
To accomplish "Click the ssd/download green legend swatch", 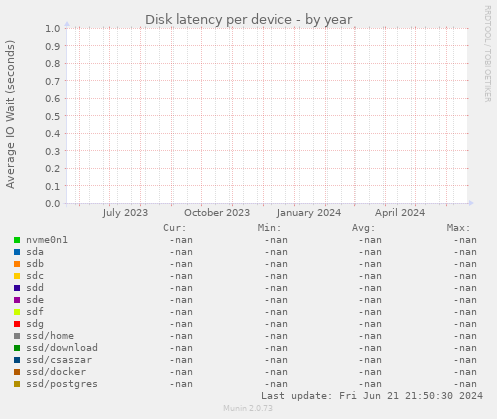I will pos(17,348).
